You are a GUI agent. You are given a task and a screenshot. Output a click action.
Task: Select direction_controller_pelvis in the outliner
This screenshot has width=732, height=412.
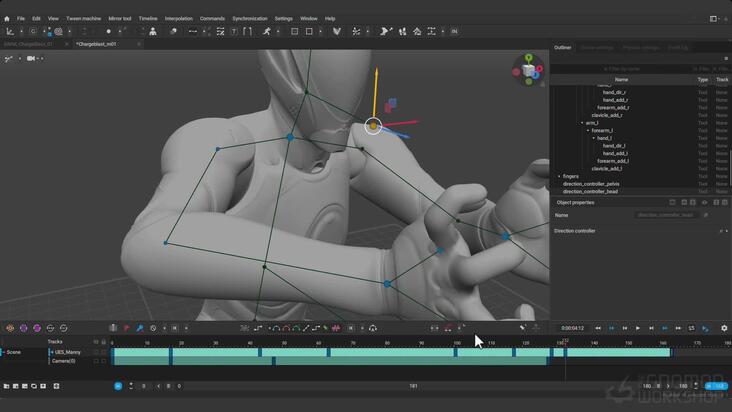[x=591, y=184]
